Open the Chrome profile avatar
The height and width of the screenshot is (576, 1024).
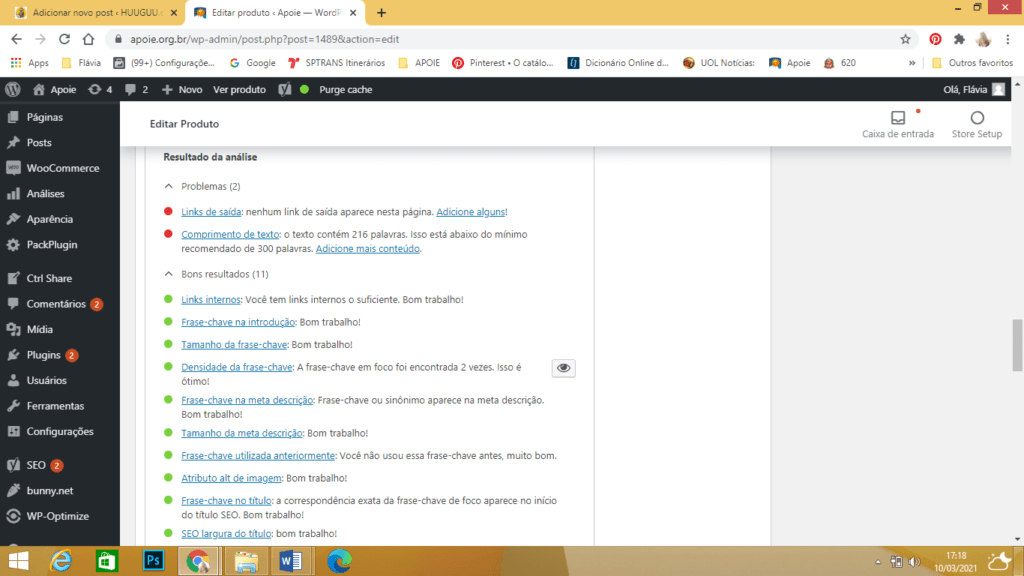tap(984, 39)
